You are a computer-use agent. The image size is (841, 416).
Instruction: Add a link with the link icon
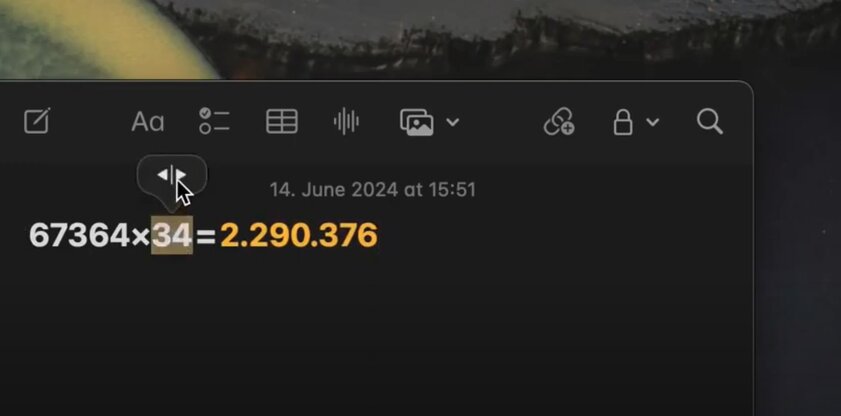click(x=559, y=122)
